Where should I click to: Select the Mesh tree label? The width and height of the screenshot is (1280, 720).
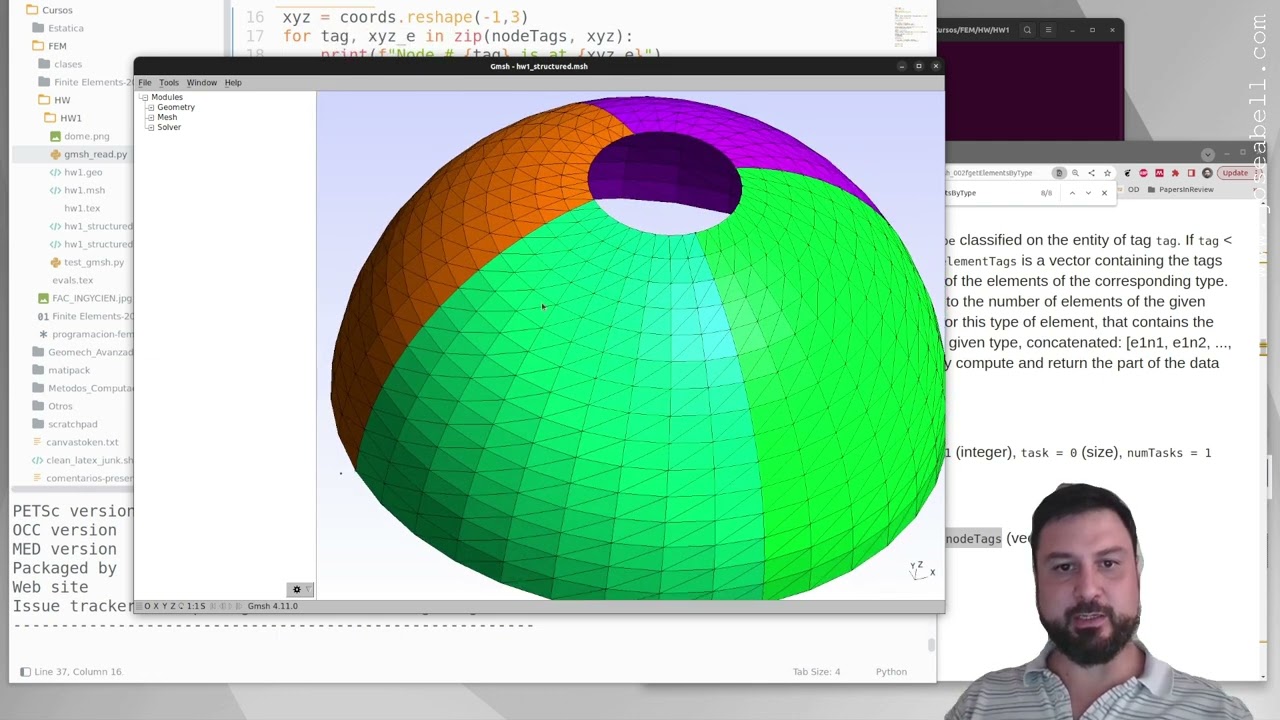(x=167, y=117)
